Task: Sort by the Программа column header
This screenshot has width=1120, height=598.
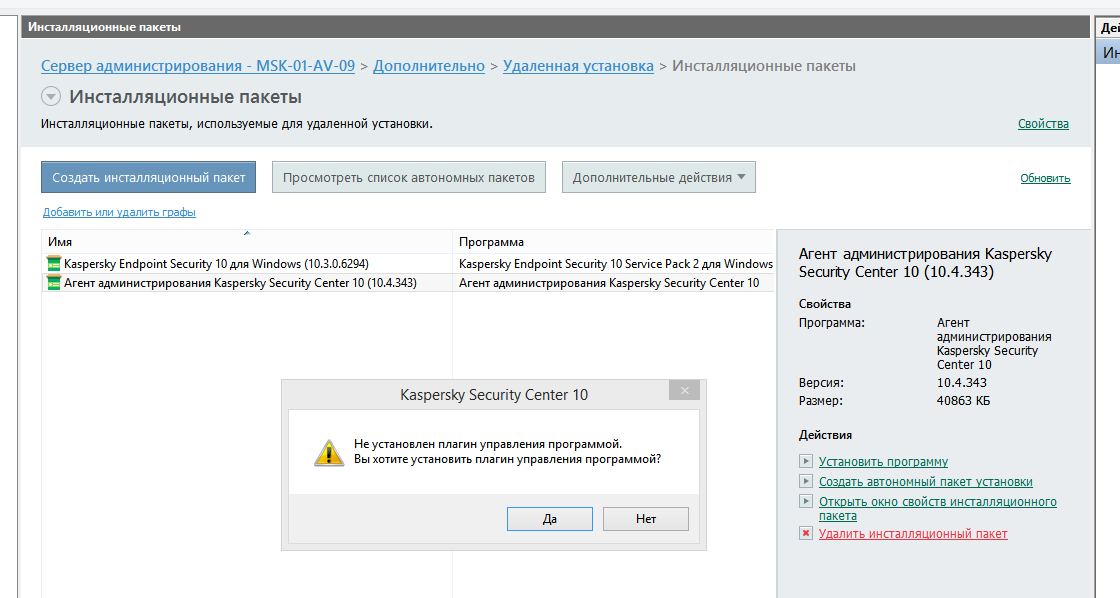Action: pos(614,241)
